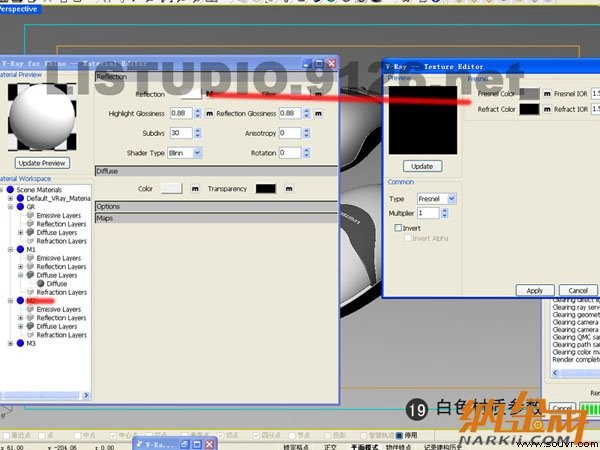
Task: Click the map button next to Fresnel Color
Action: pos(547,94)
